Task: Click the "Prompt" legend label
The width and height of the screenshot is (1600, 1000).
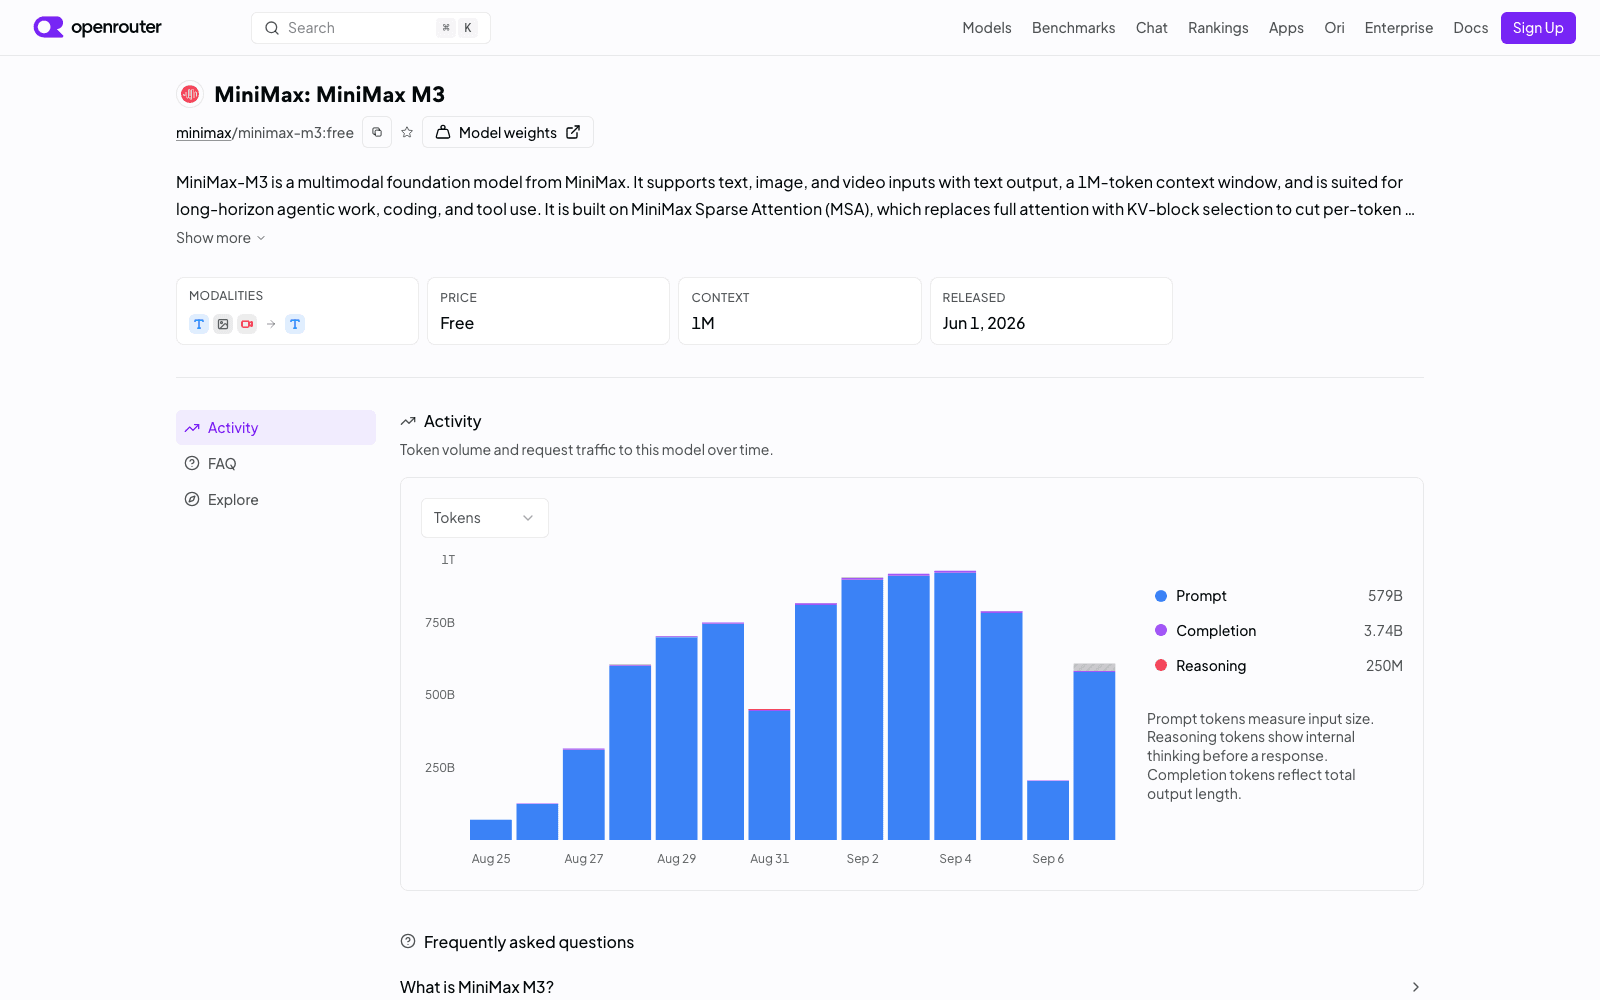Action: click(x=1201, y=596)
